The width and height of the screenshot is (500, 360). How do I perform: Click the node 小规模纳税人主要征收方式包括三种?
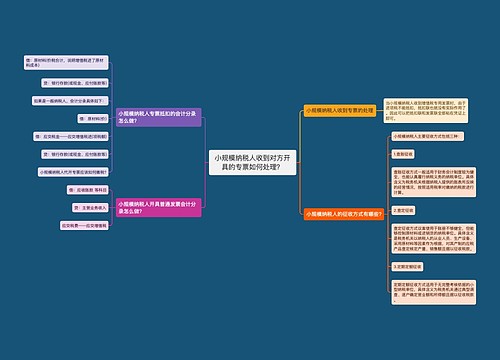tap(427, 136)
